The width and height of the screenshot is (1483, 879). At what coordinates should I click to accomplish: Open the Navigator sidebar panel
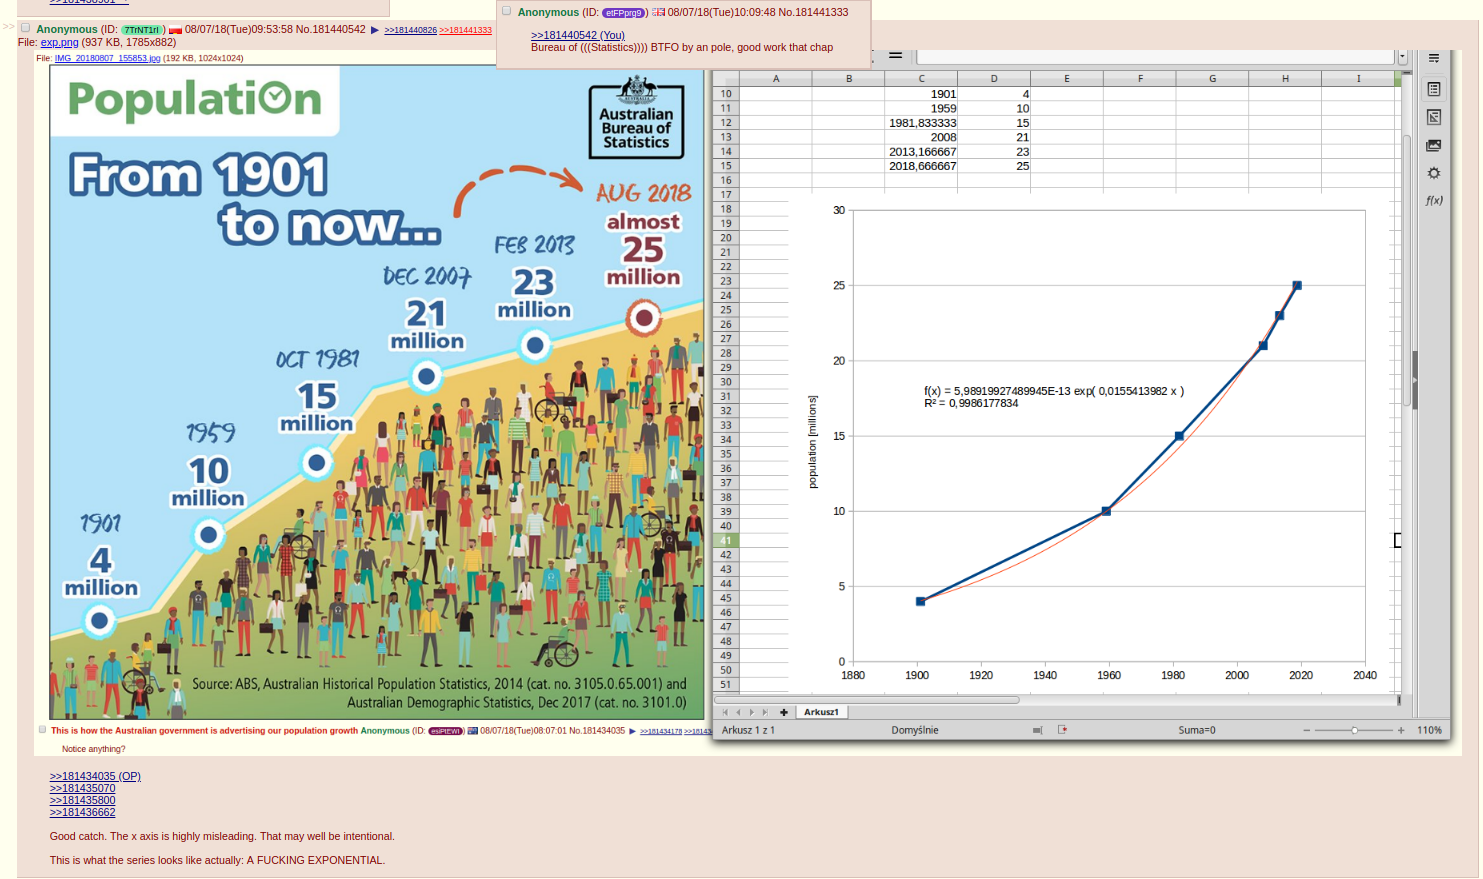tap(1434, 173)
